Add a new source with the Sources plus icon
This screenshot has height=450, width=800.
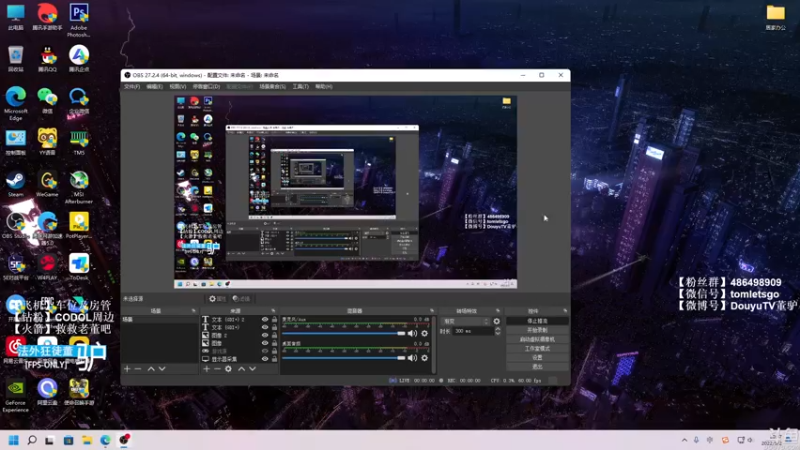(207, 369)
